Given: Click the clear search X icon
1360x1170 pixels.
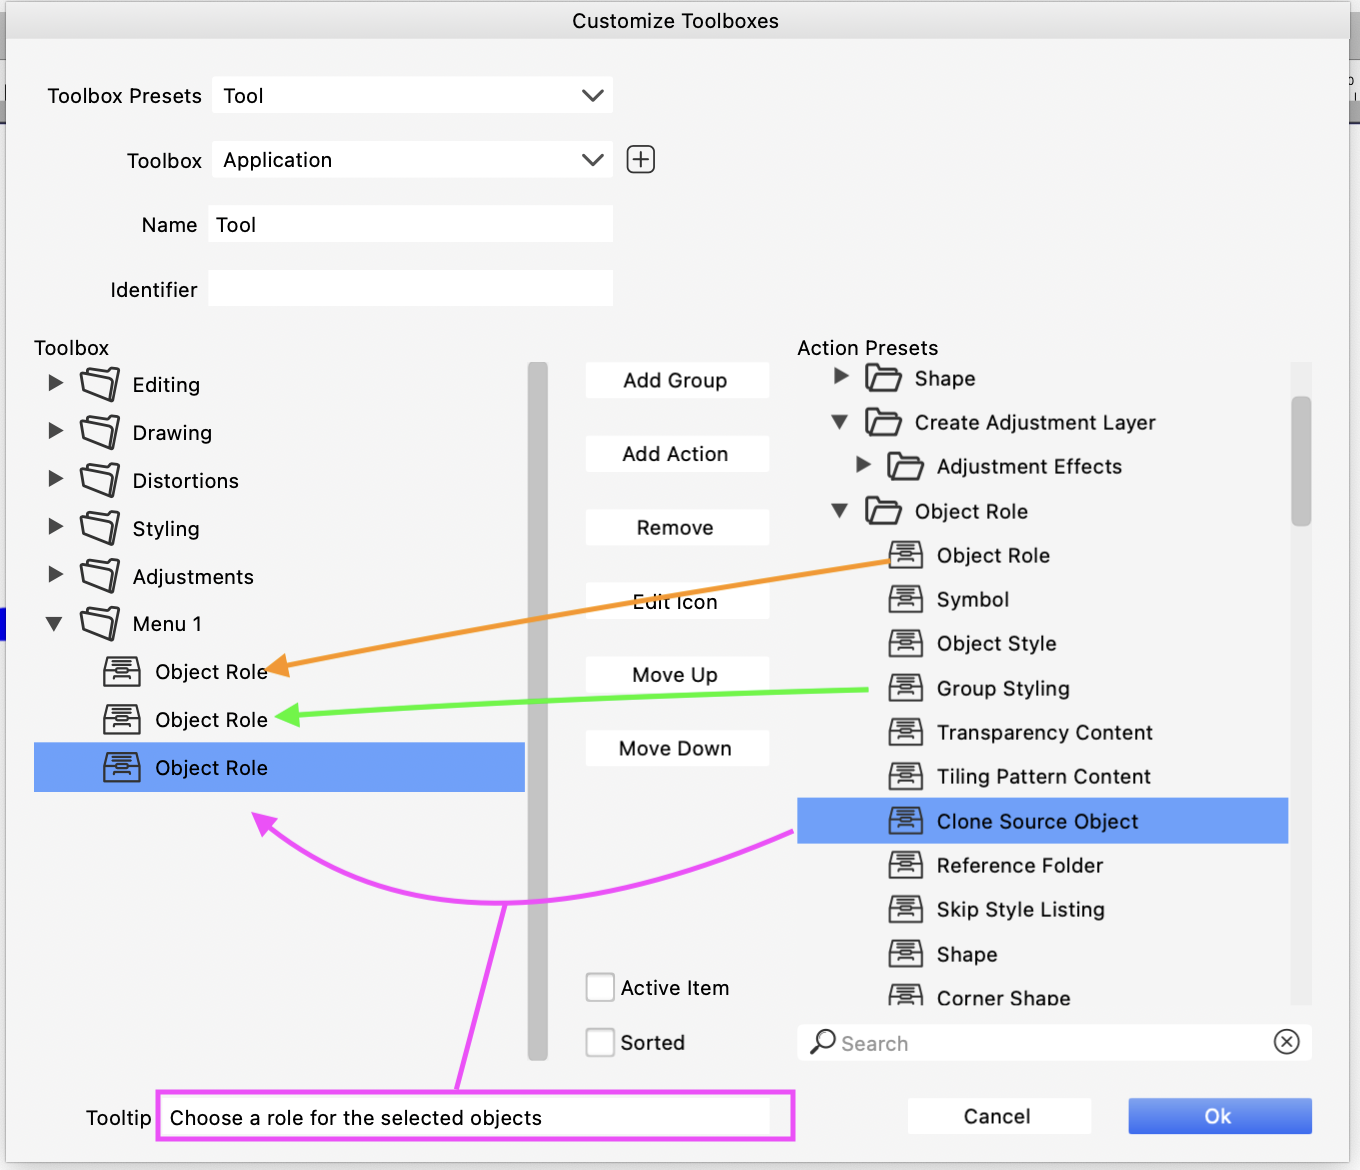Looking at the screenshot, I should 1286,1042.
